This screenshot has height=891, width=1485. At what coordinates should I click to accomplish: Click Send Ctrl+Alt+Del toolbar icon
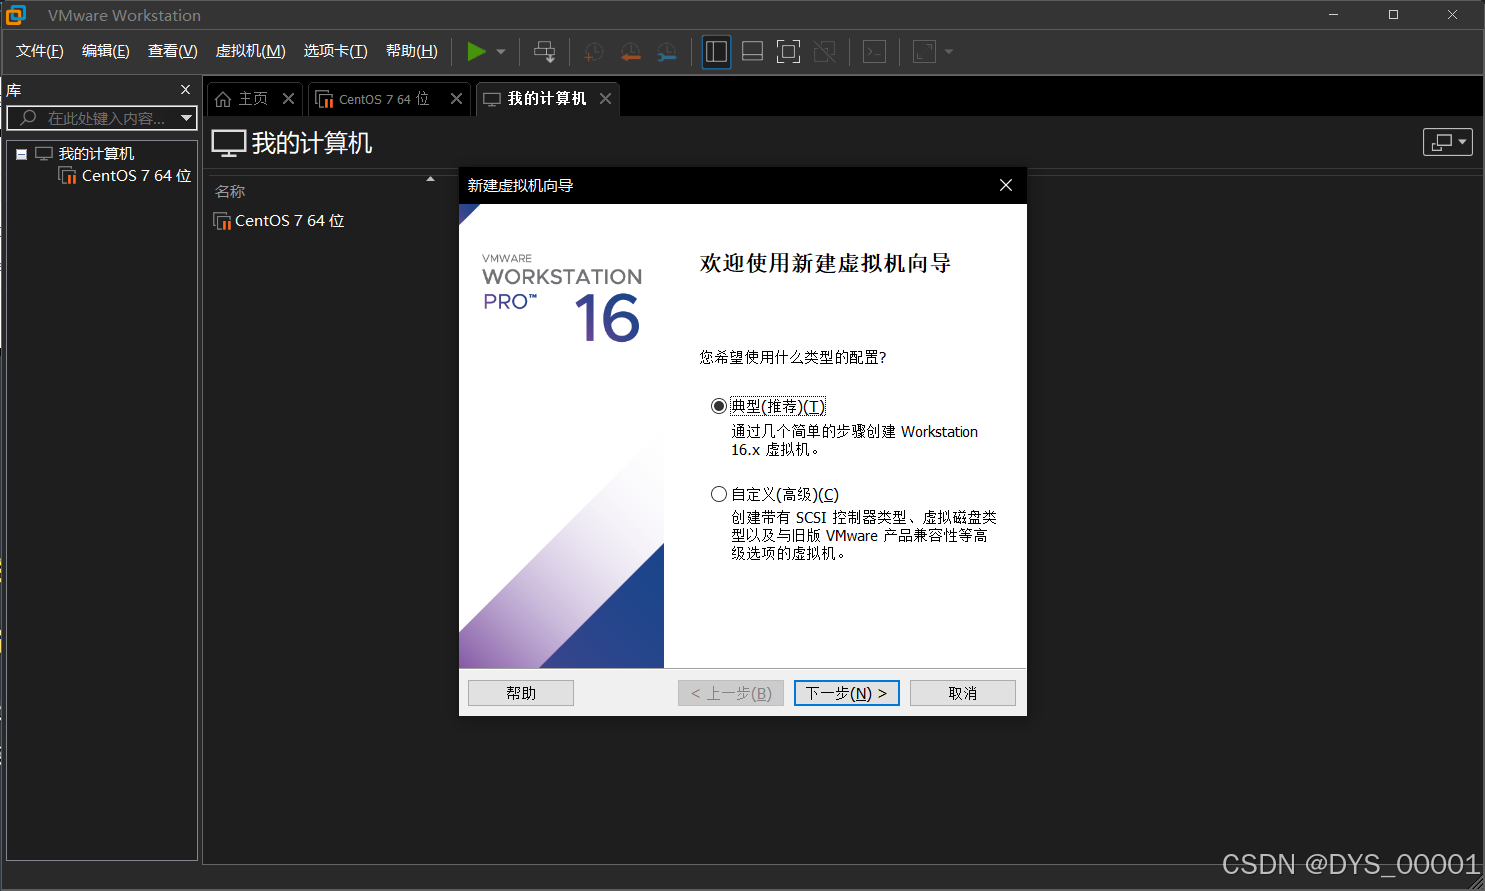[544, 51]
